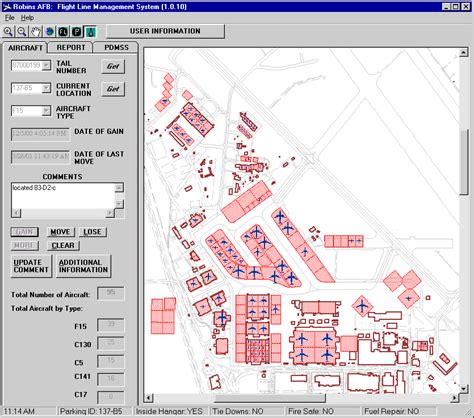The width and height of the screenshot is (474, 418).
Task: Click the black FL toolbar icon
Action: (x=63, y=32)
